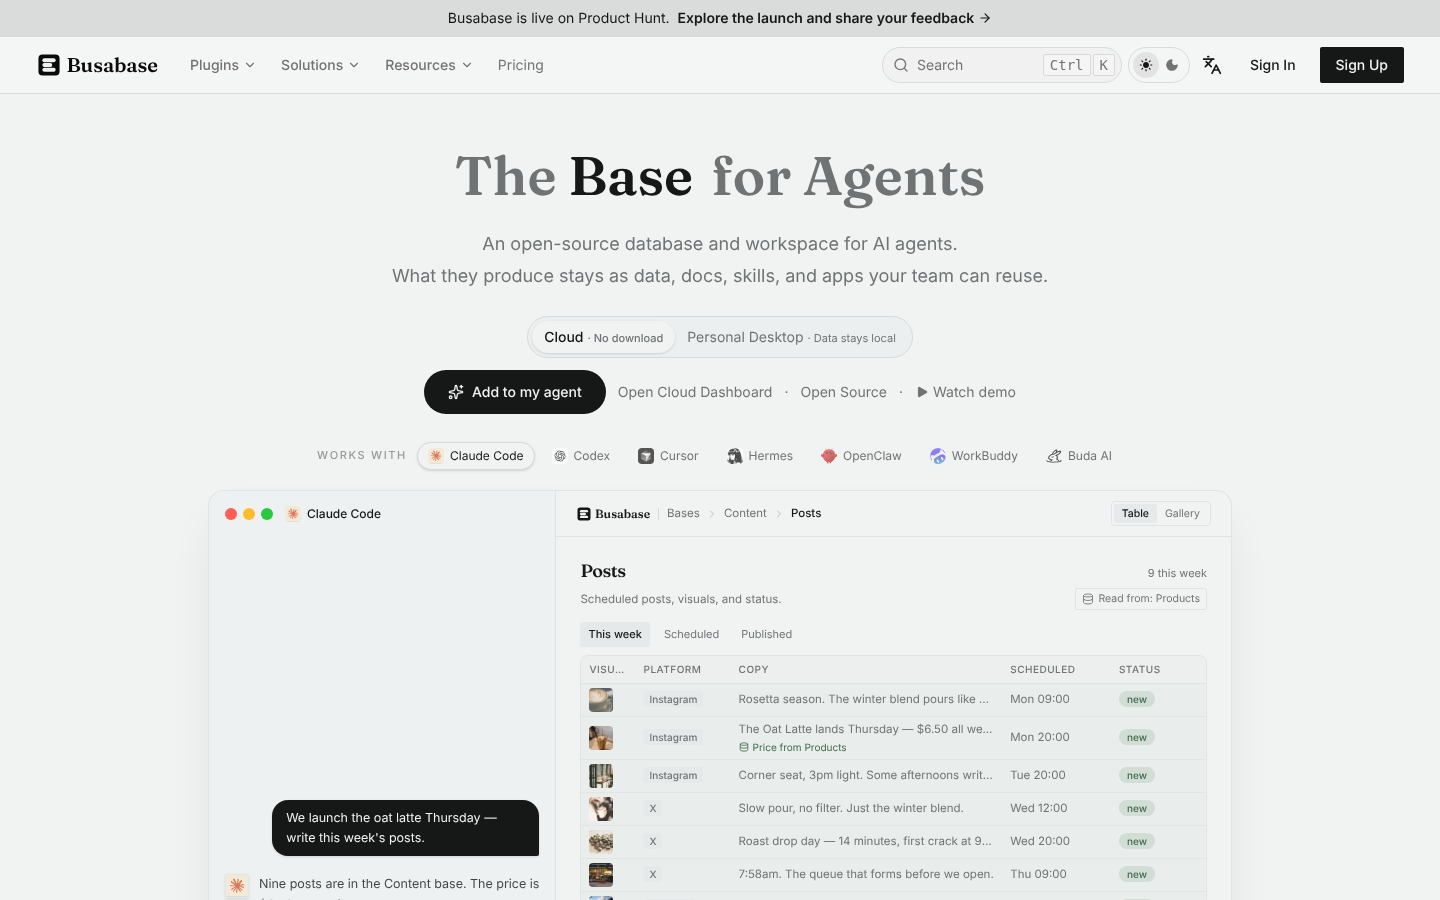Viewport: 1440px width, 900px height.
Task: Switch to dark theme moon icon
Action: [x=1172, y=65]
